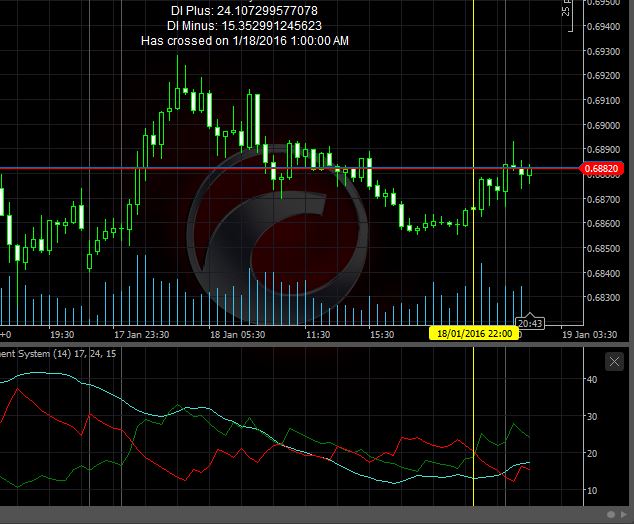Viewport: 634px width, 524px height.
Task: Click the 17 Jan 23:30 time axis label
Action: 142,335
